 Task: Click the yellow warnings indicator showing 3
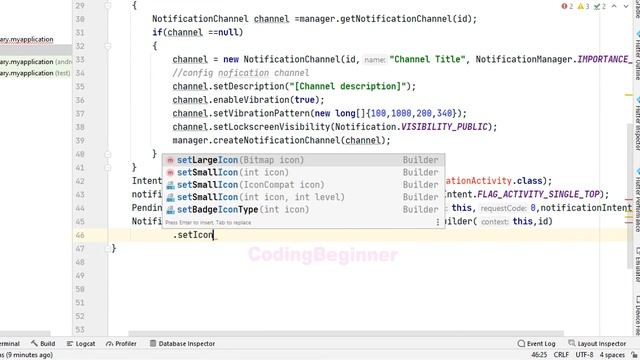pos(583,6)
